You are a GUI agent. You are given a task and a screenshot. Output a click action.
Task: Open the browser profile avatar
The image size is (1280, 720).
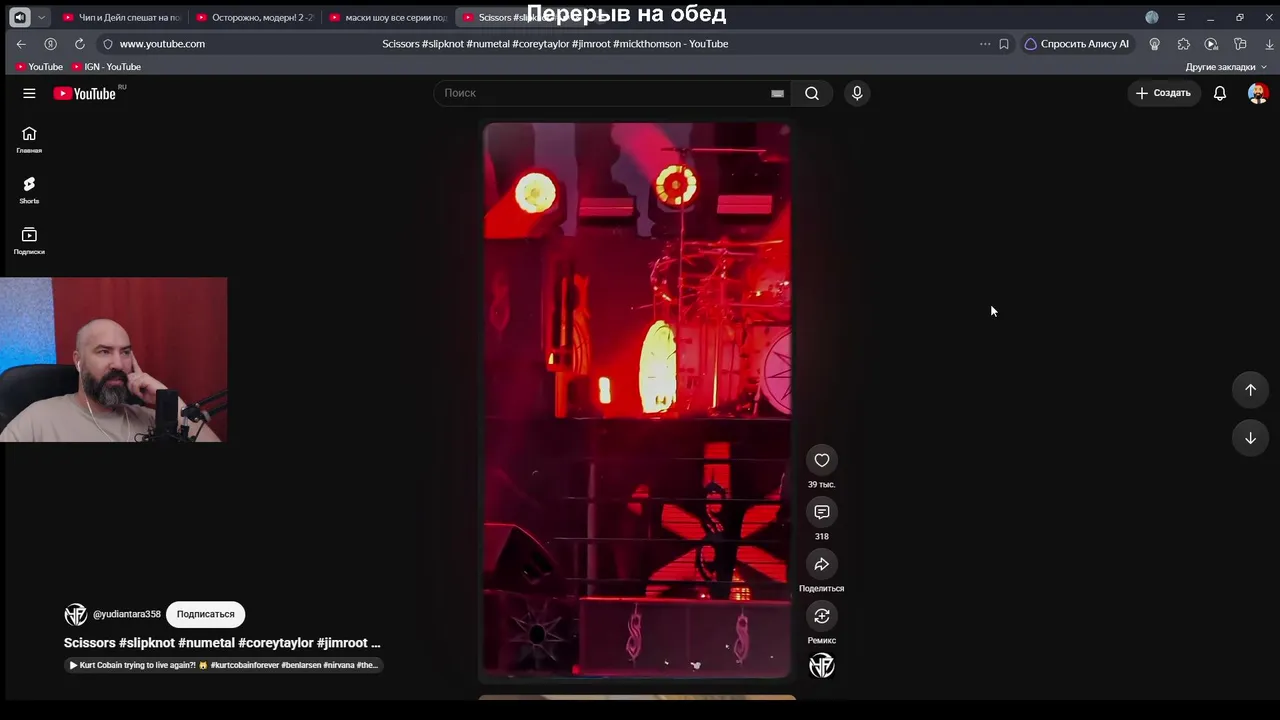click(1152, 17)
